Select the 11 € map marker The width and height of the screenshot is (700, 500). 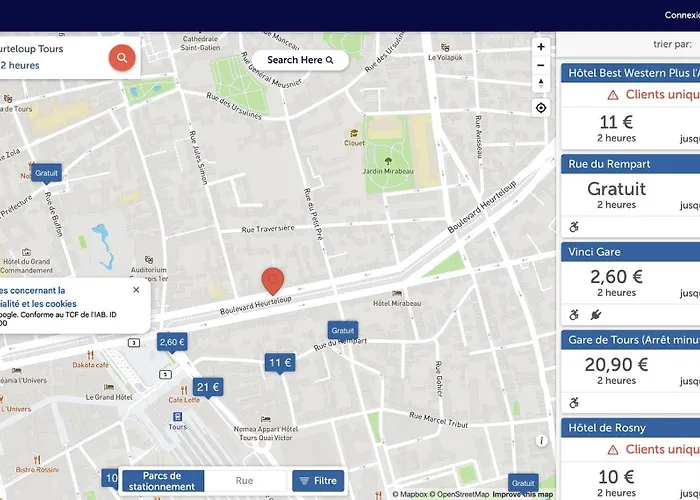coord(279,363)
